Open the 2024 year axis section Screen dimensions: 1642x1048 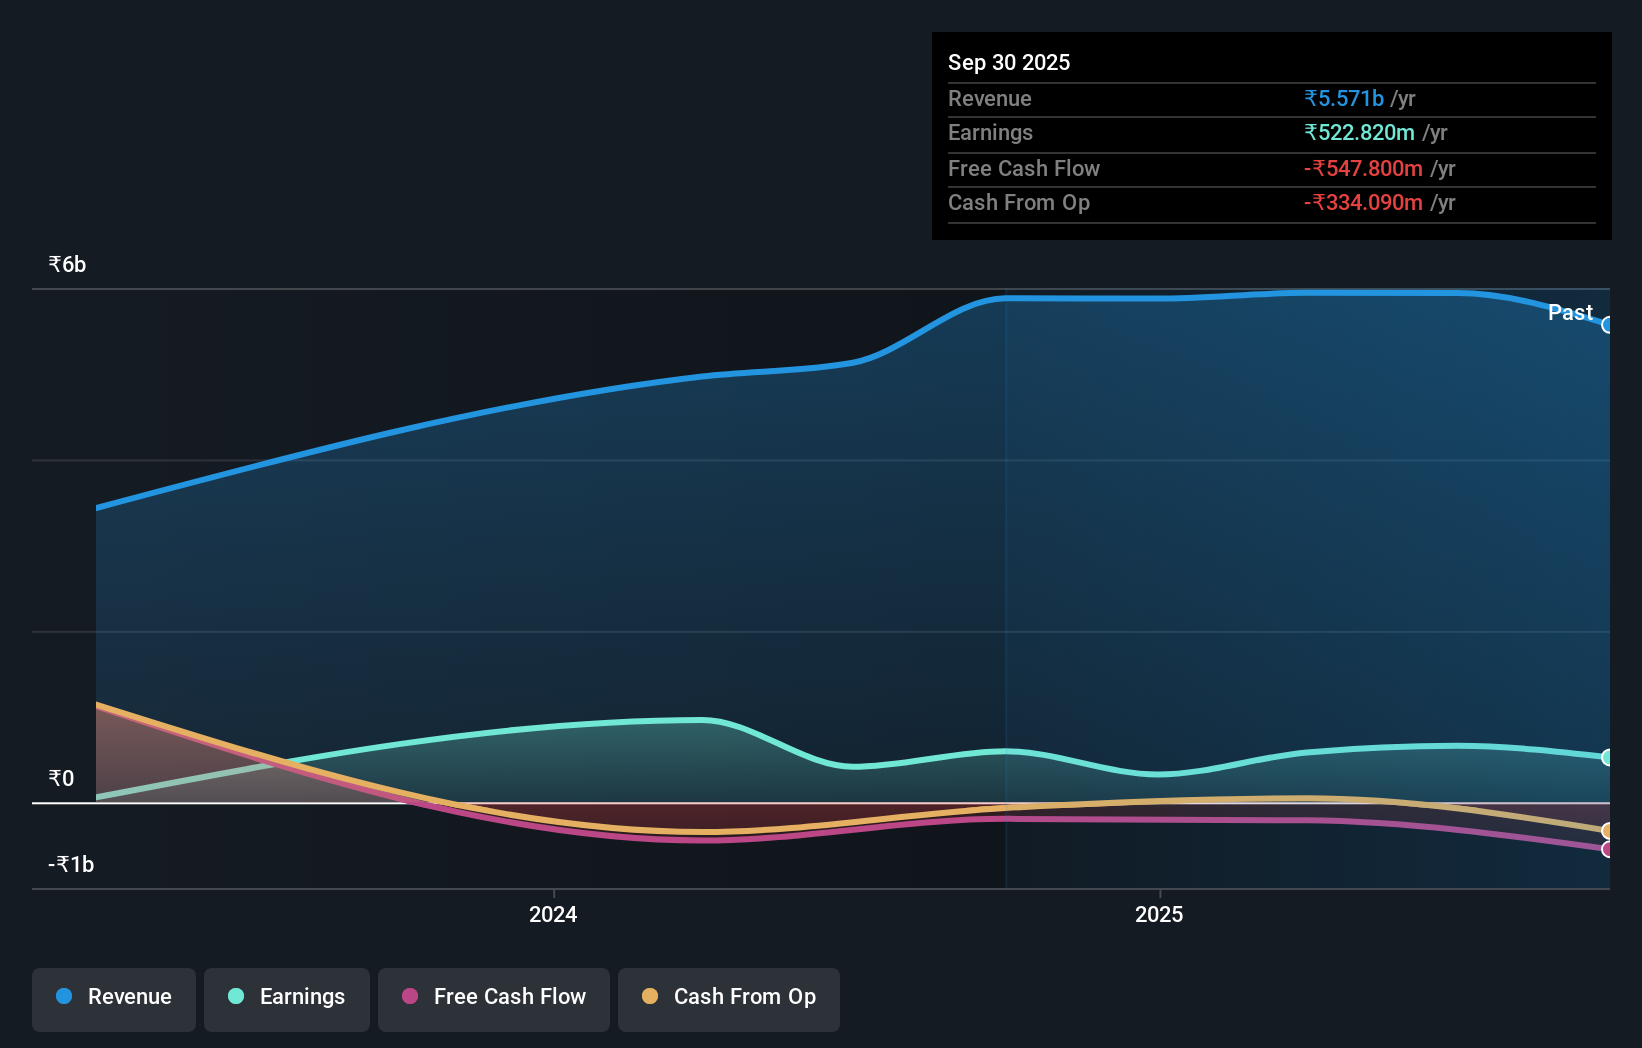click(x=552, y=913)
